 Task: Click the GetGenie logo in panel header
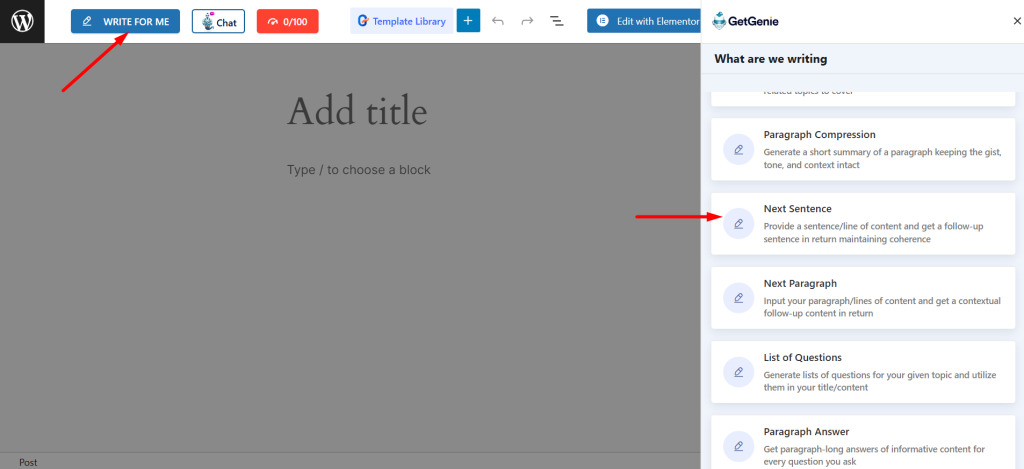[746, 21]
